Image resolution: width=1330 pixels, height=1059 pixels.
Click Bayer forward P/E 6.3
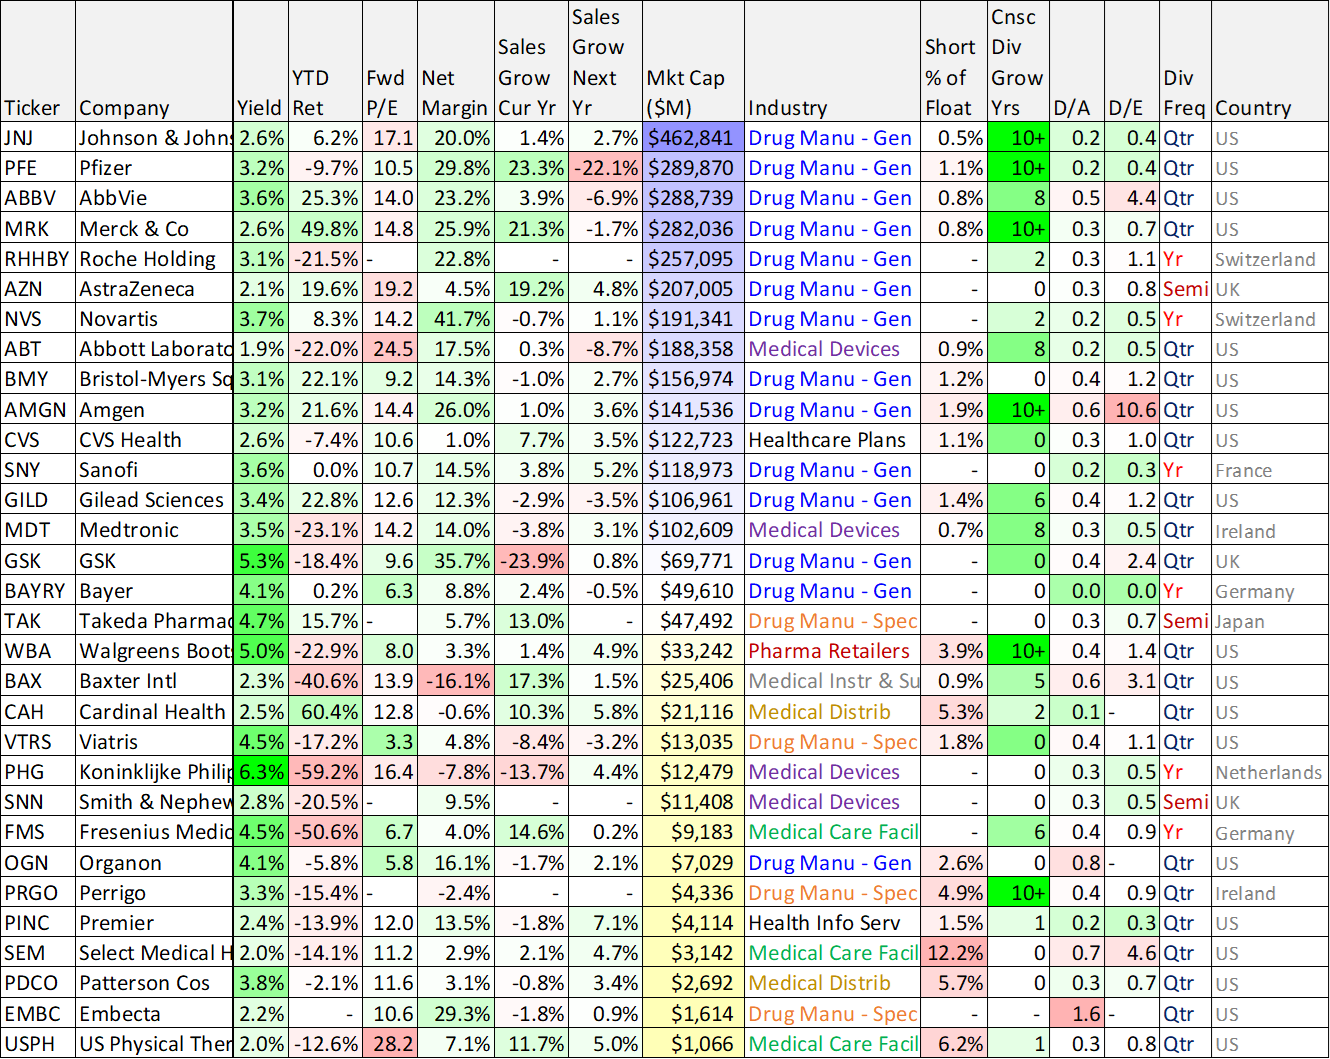[x=390, y=591]
